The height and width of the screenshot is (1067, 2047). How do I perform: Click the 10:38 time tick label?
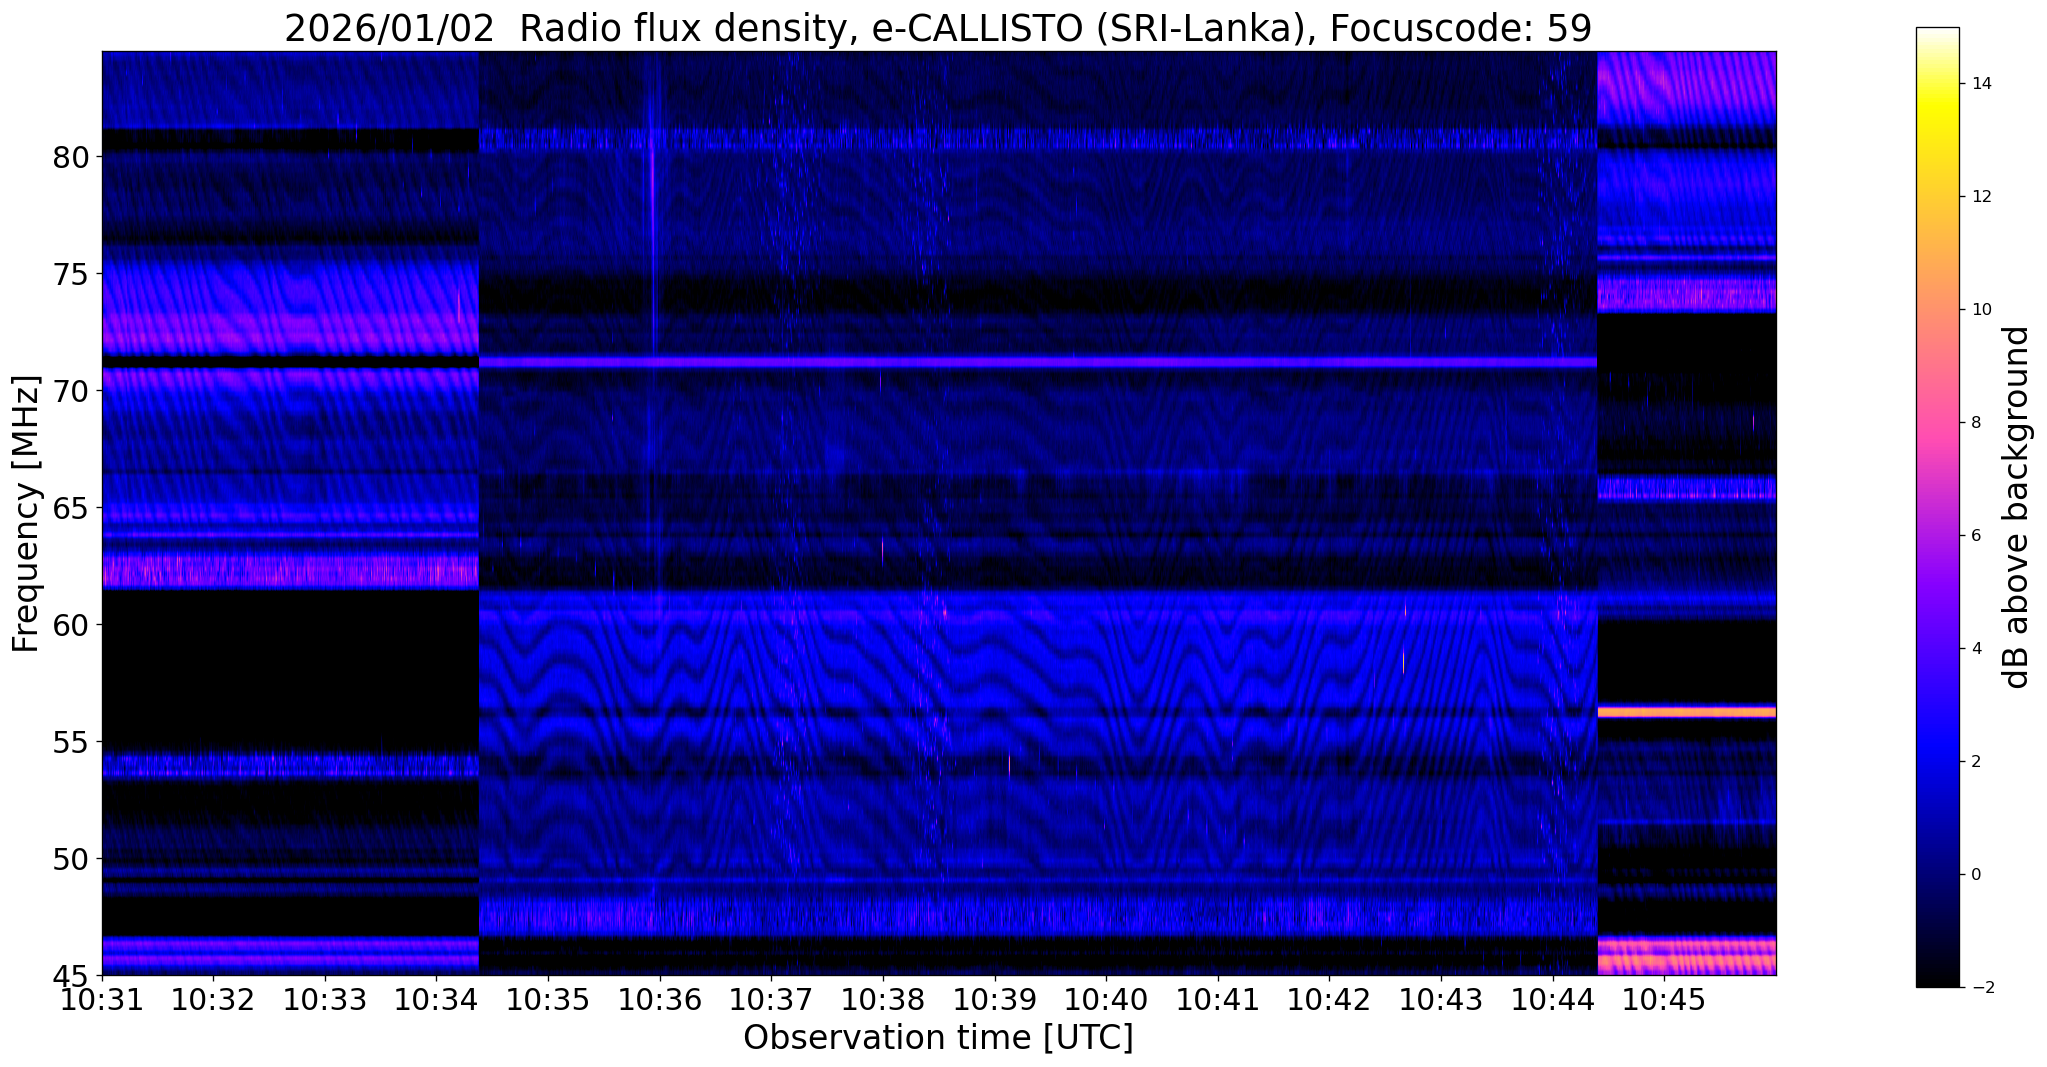click(883, 999)
